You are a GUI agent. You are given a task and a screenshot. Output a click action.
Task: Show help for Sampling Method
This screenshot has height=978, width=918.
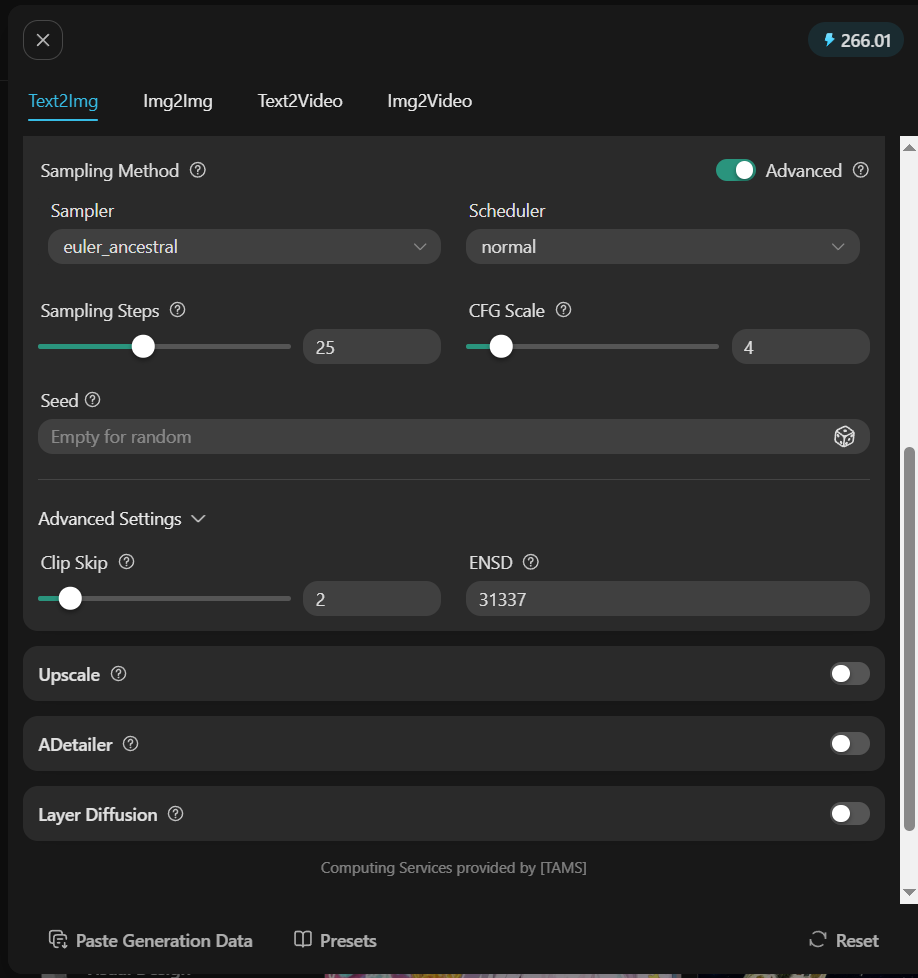[198, 170]
